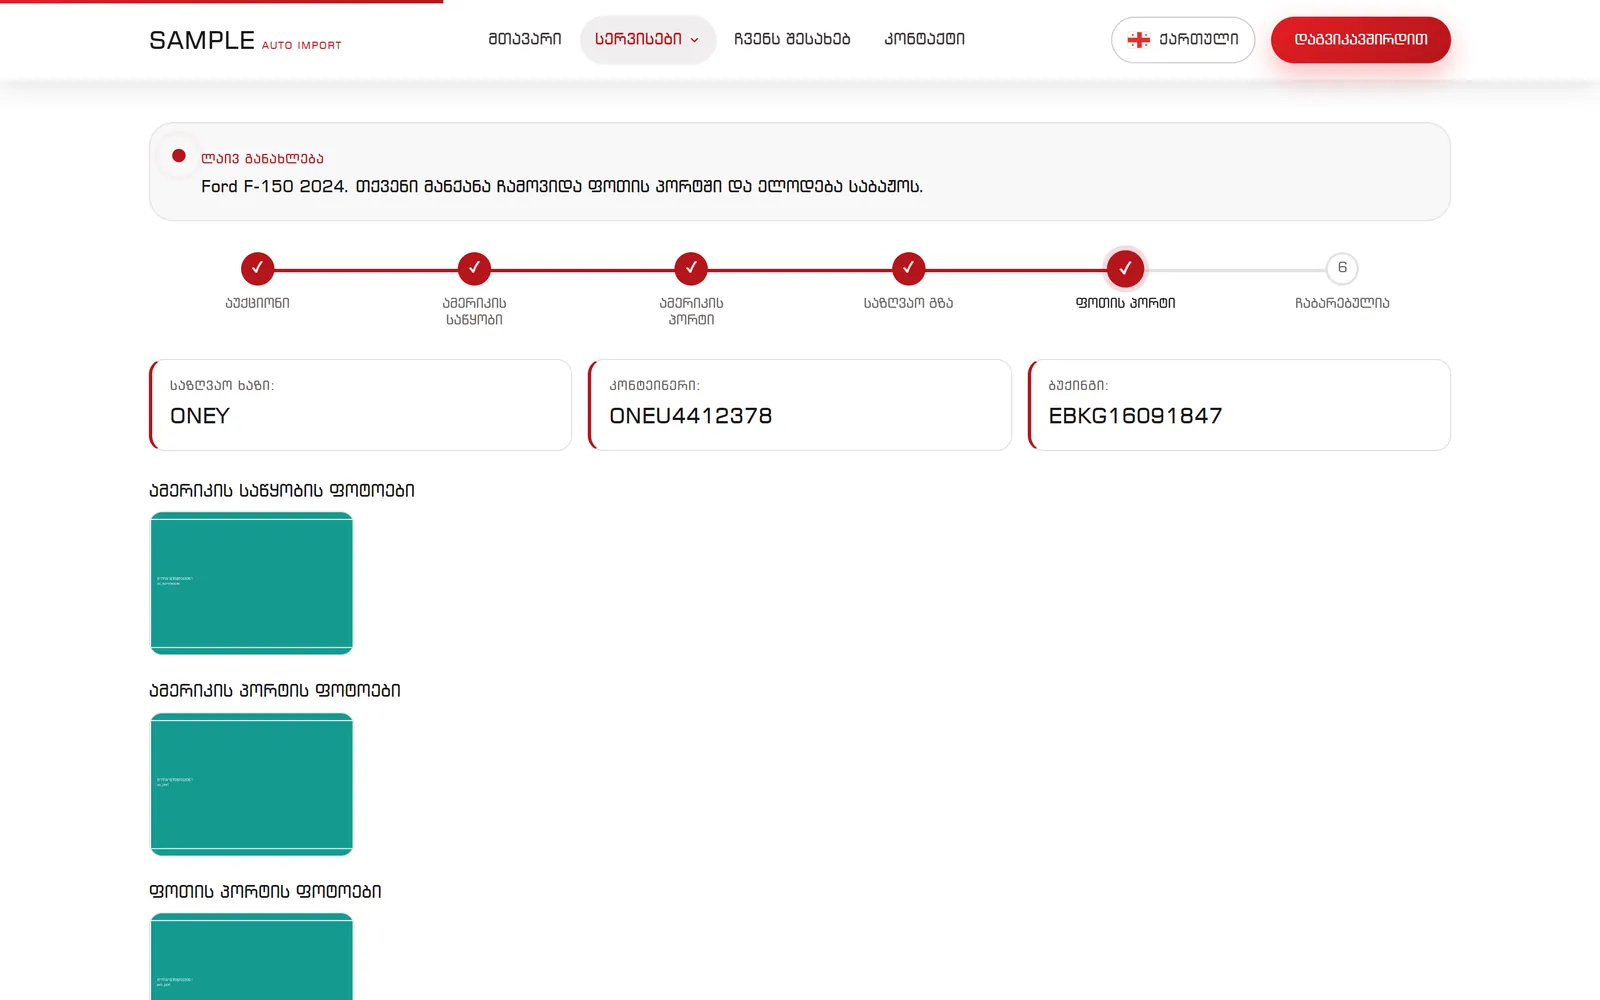Viewport: 1600px width, 1000px height.
Task: Click the ამერიკის პორტი step checkmark
Action: click(x=691, y=268)
